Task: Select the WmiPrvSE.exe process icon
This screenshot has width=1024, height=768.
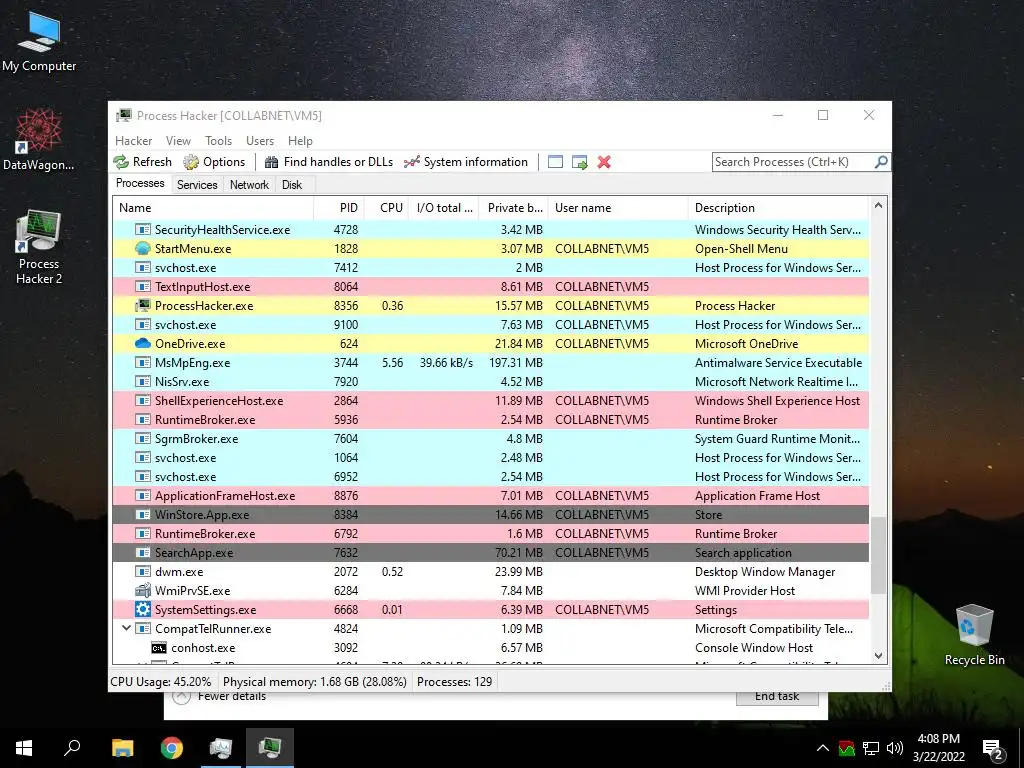Action: [142, 590]
